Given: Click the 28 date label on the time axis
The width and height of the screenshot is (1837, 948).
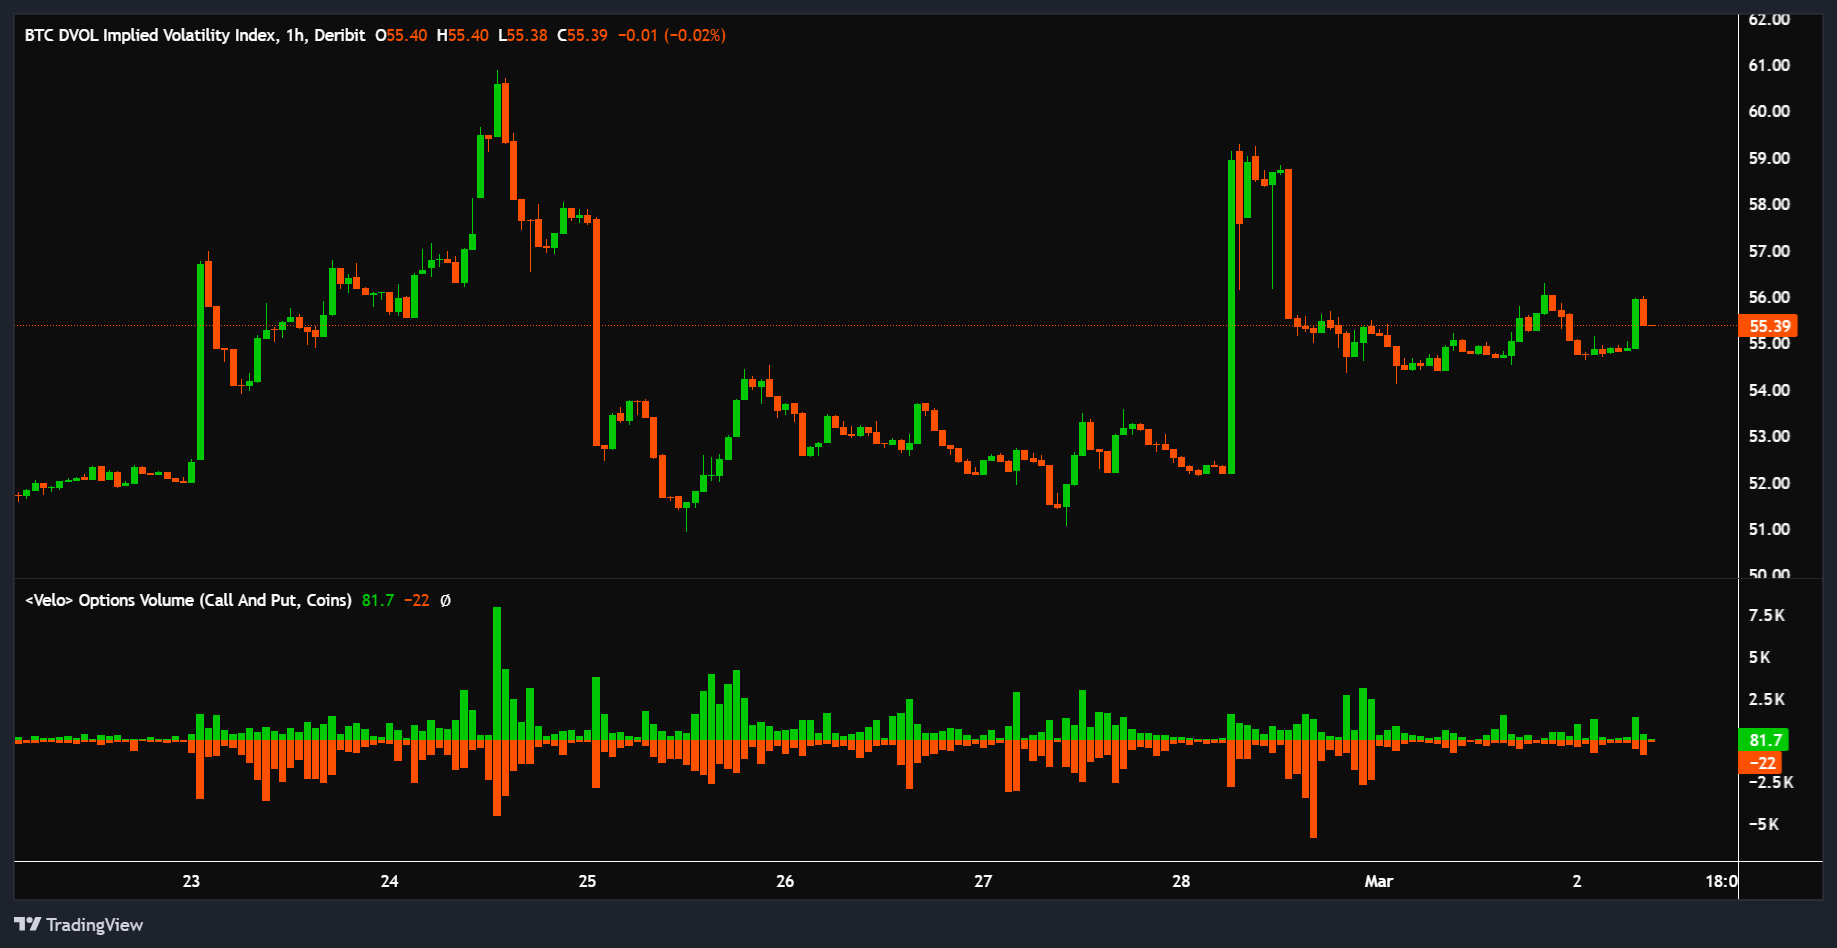Looking at the screenshot, I should (1181, 882).
